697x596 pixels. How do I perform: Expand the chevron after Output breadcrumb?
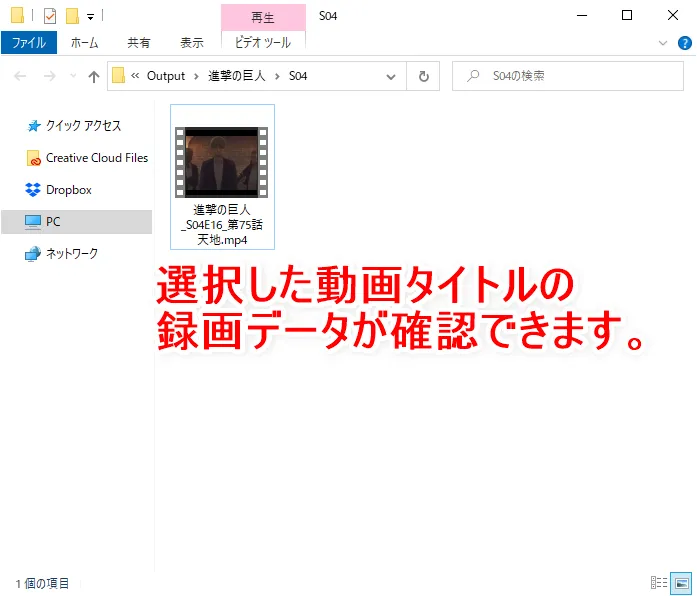(196, 76)
